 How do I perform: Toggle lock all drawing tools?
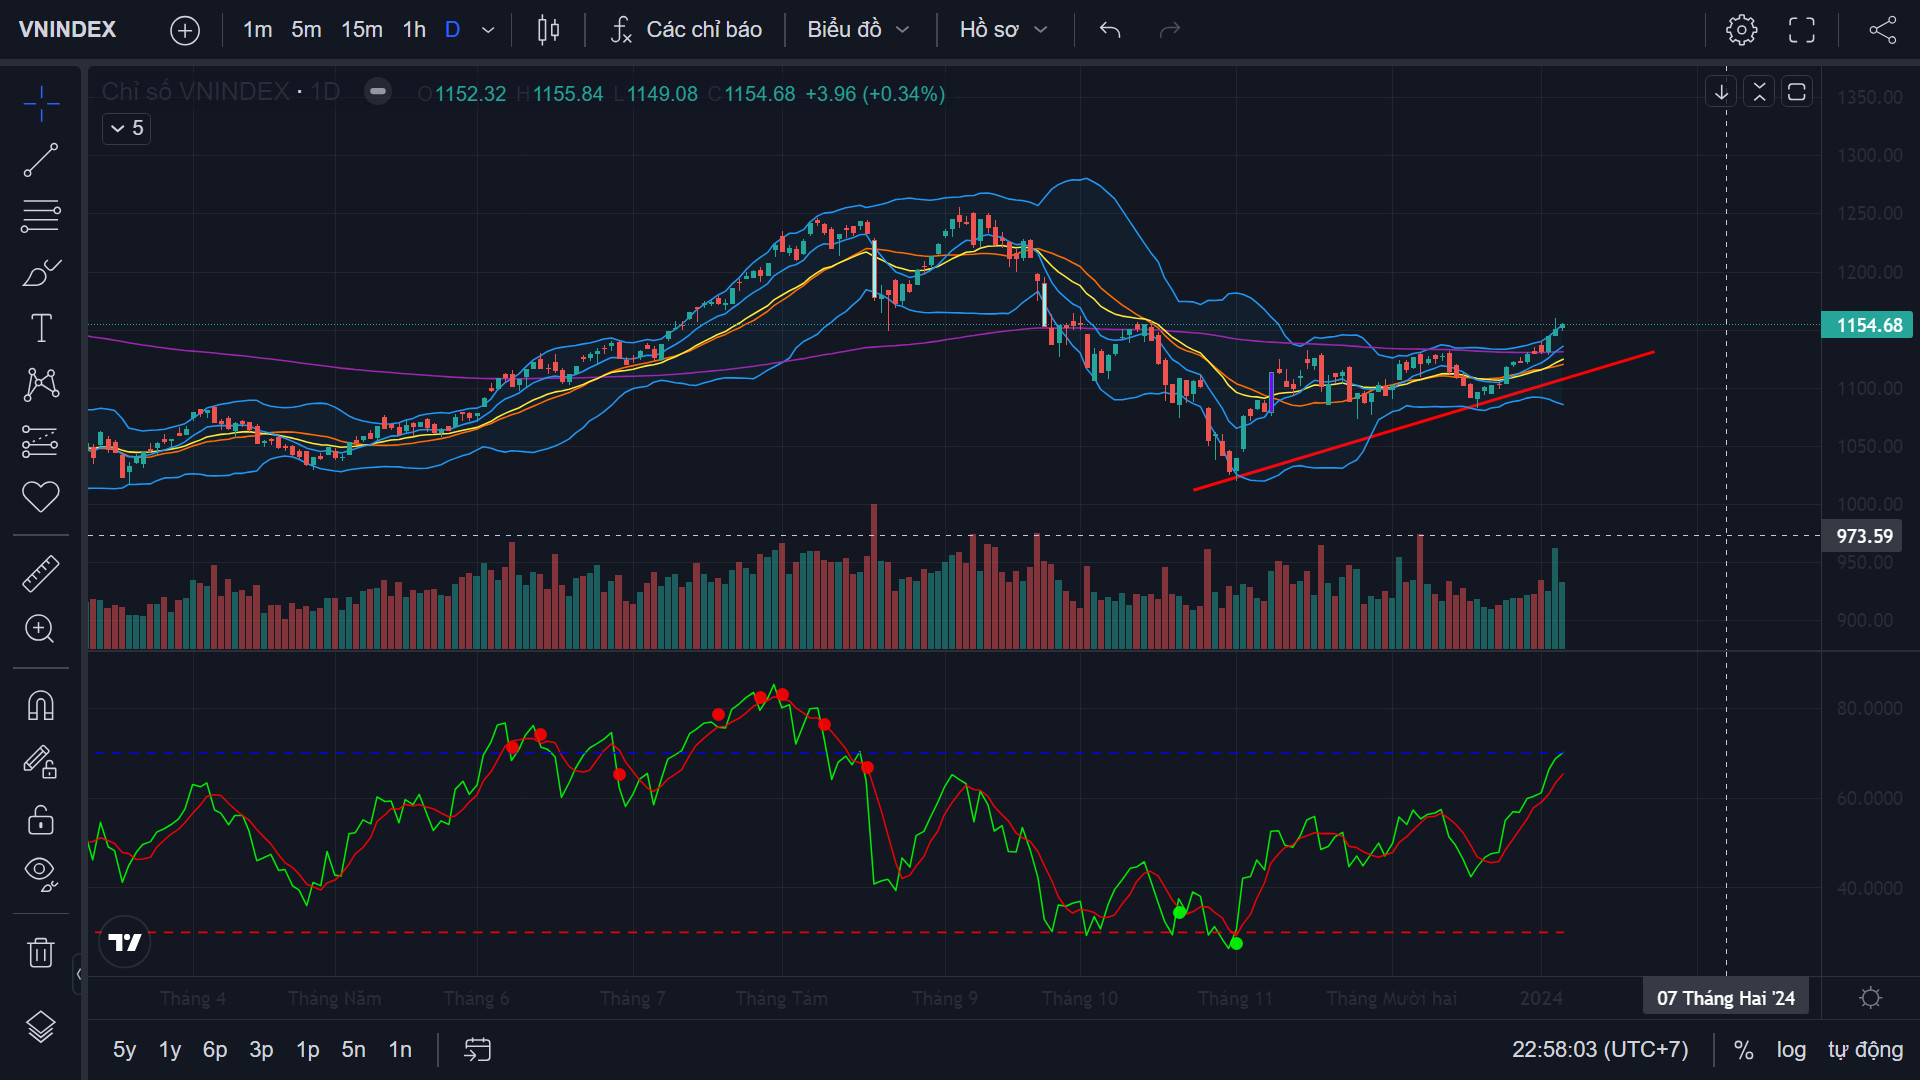pyautogui.click(x=41, y=820)
